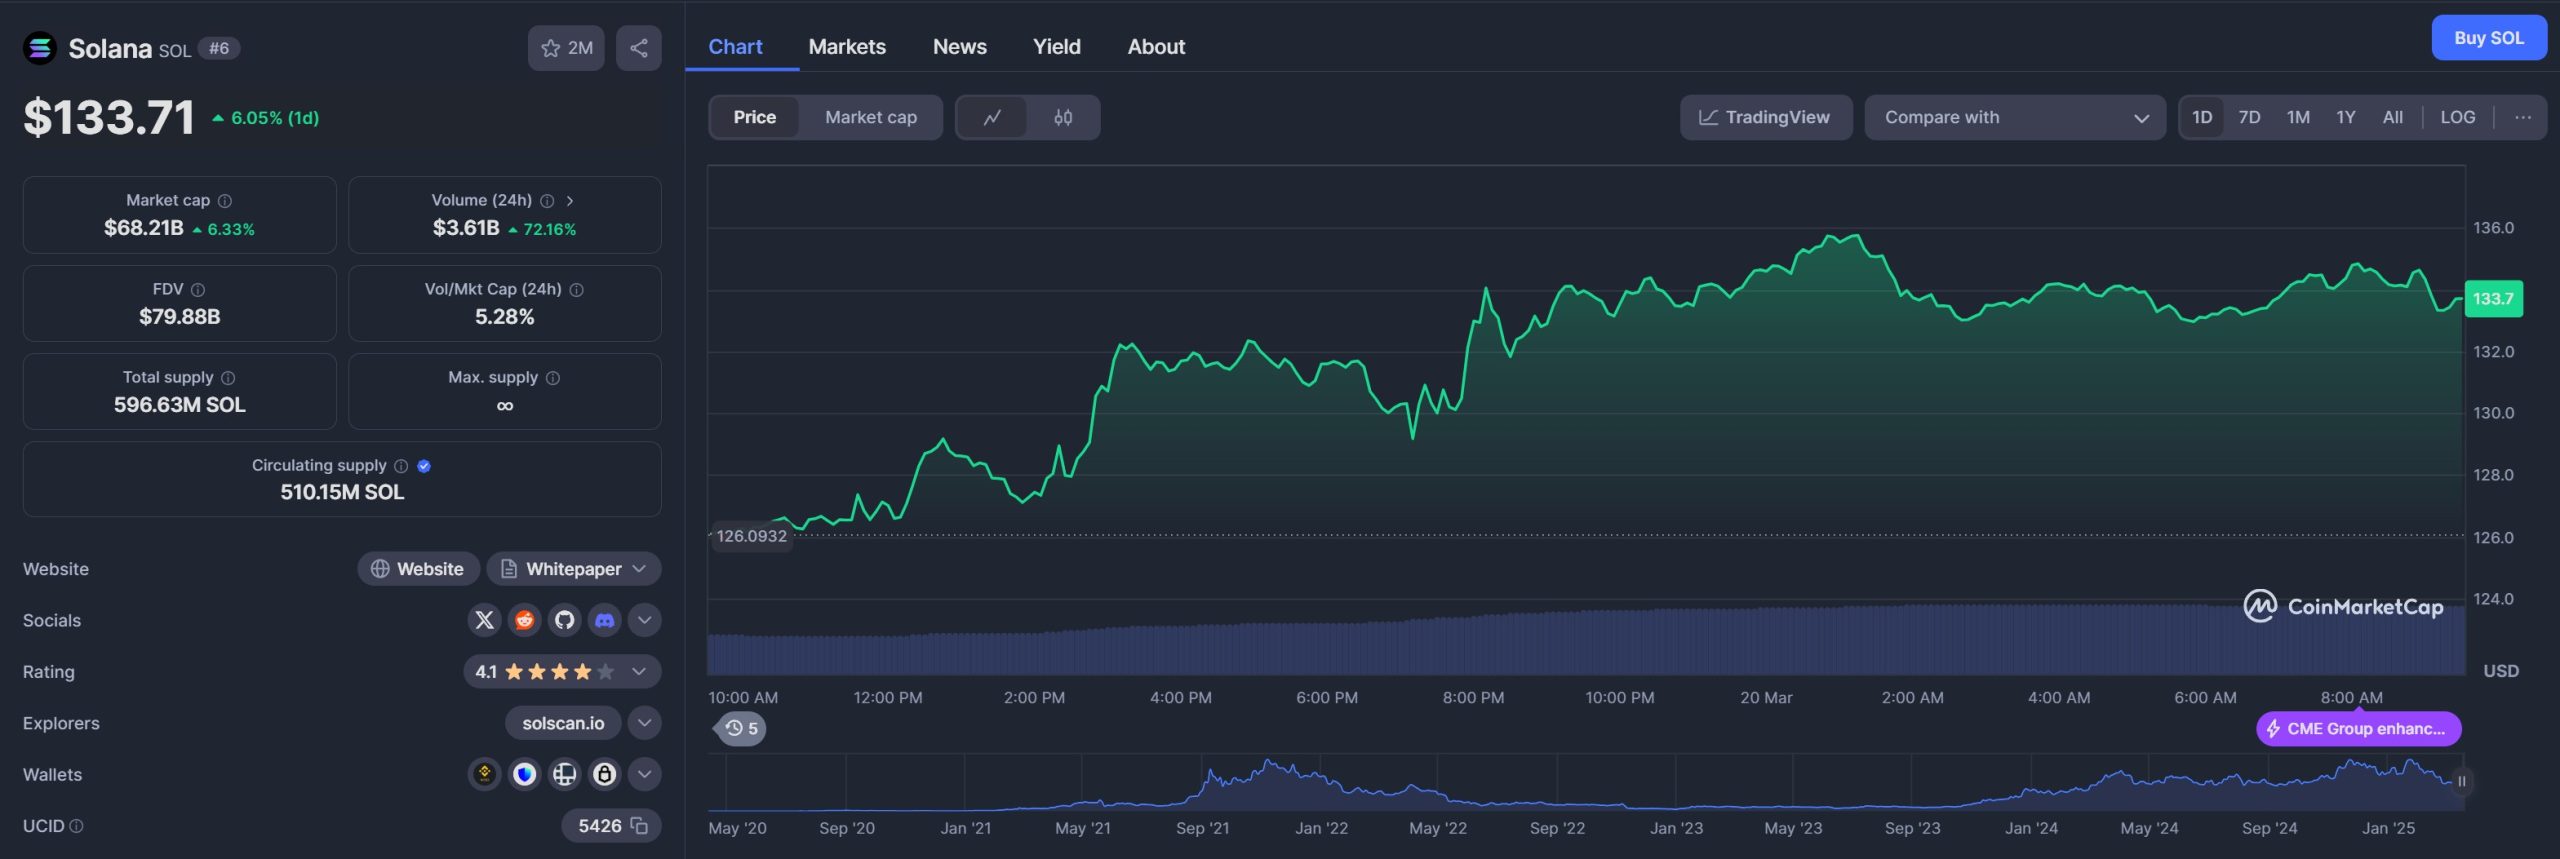
Task: Click the Market cap info icon
Action: point(225,201)
